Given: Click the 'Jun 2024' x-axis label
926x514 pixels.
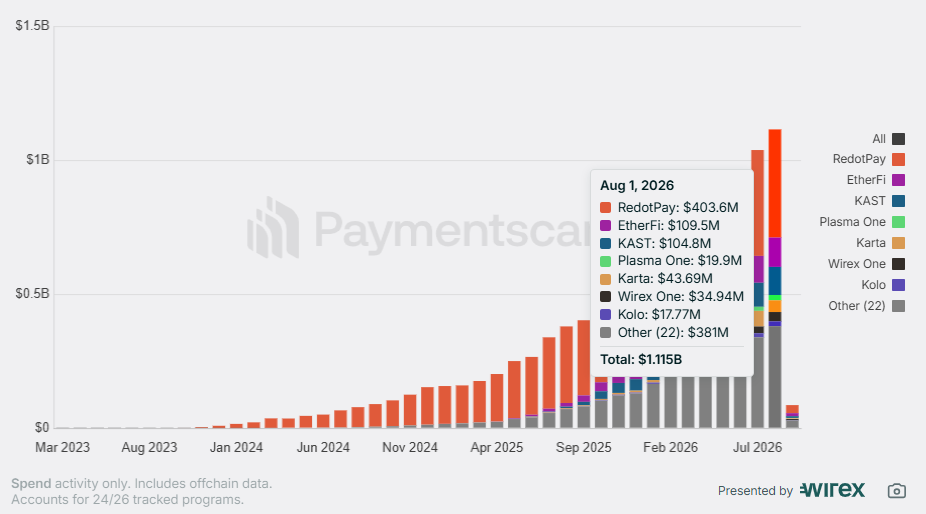Looking at the screenshot, I should 323,448.
